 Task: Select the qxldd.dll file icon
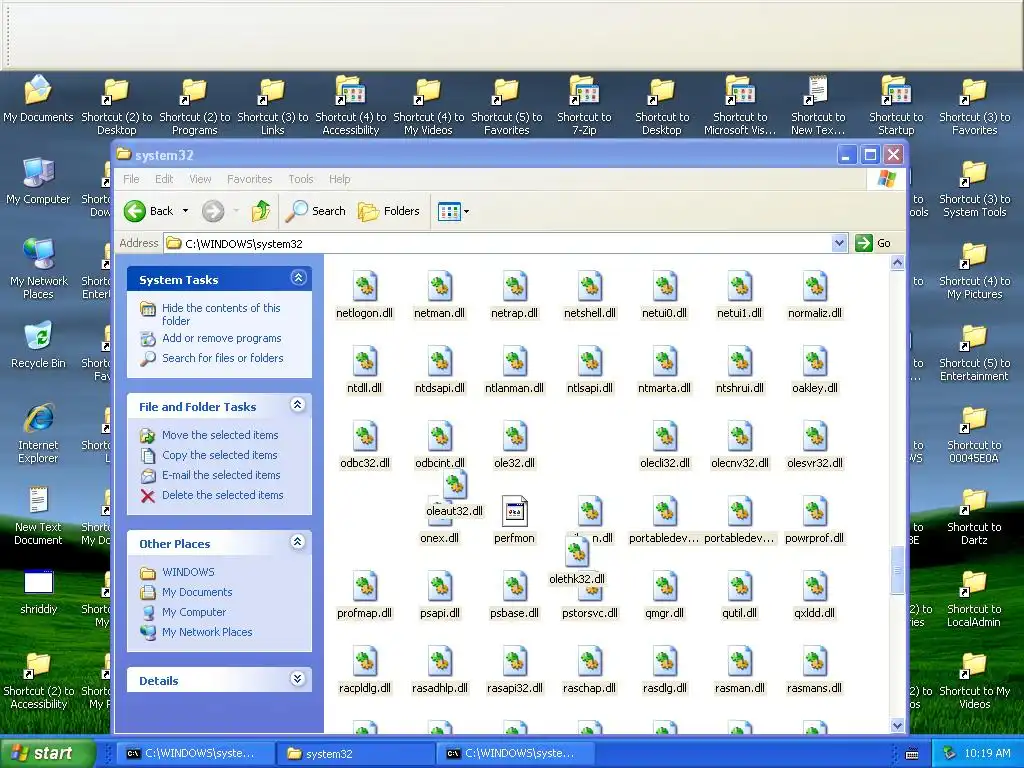tap(814, 587)
